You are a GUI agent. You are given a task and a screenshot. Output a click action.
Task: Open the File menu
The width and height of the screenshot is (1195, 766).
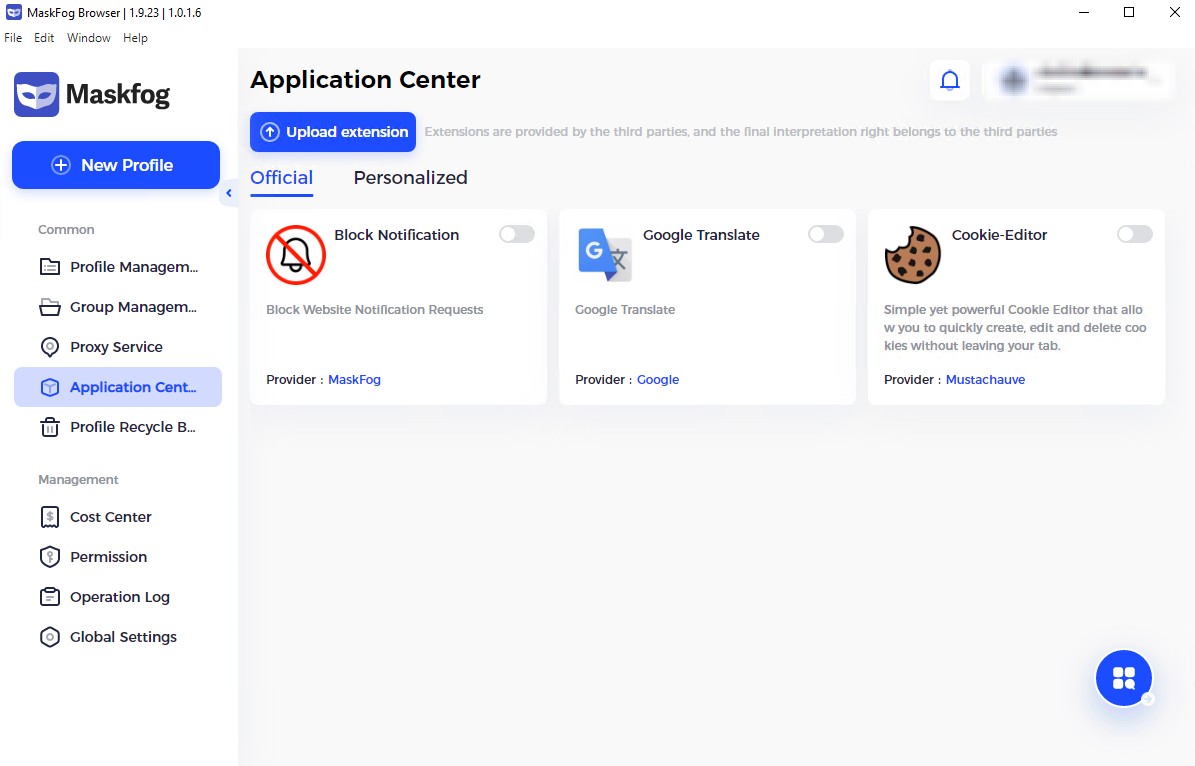[13, 37]
